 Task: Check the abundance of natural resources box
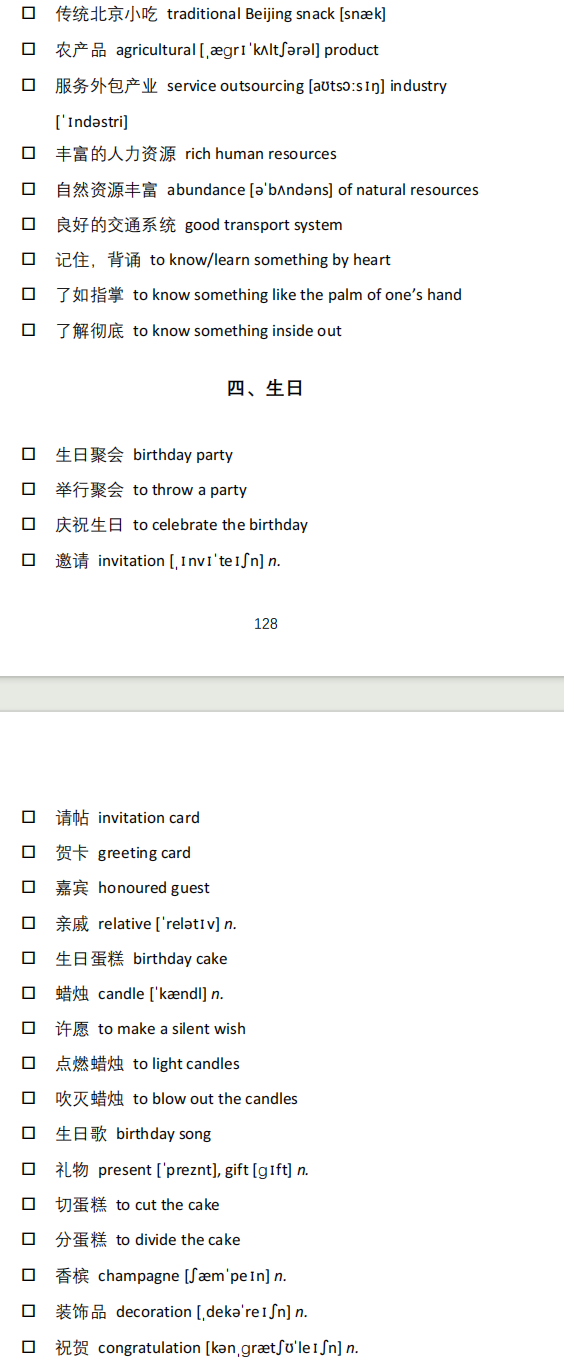coord(29,189)
